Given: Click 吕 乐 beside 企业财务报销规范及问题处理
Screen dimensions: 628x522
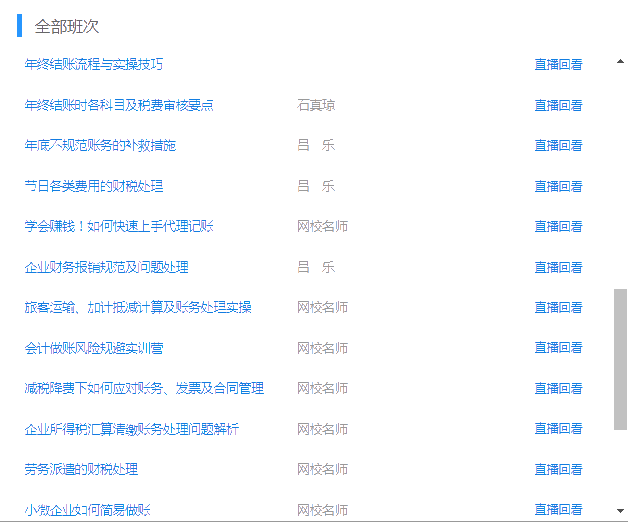Looking at the screenshot, I should pyautogui.click(x=316, y=267).
